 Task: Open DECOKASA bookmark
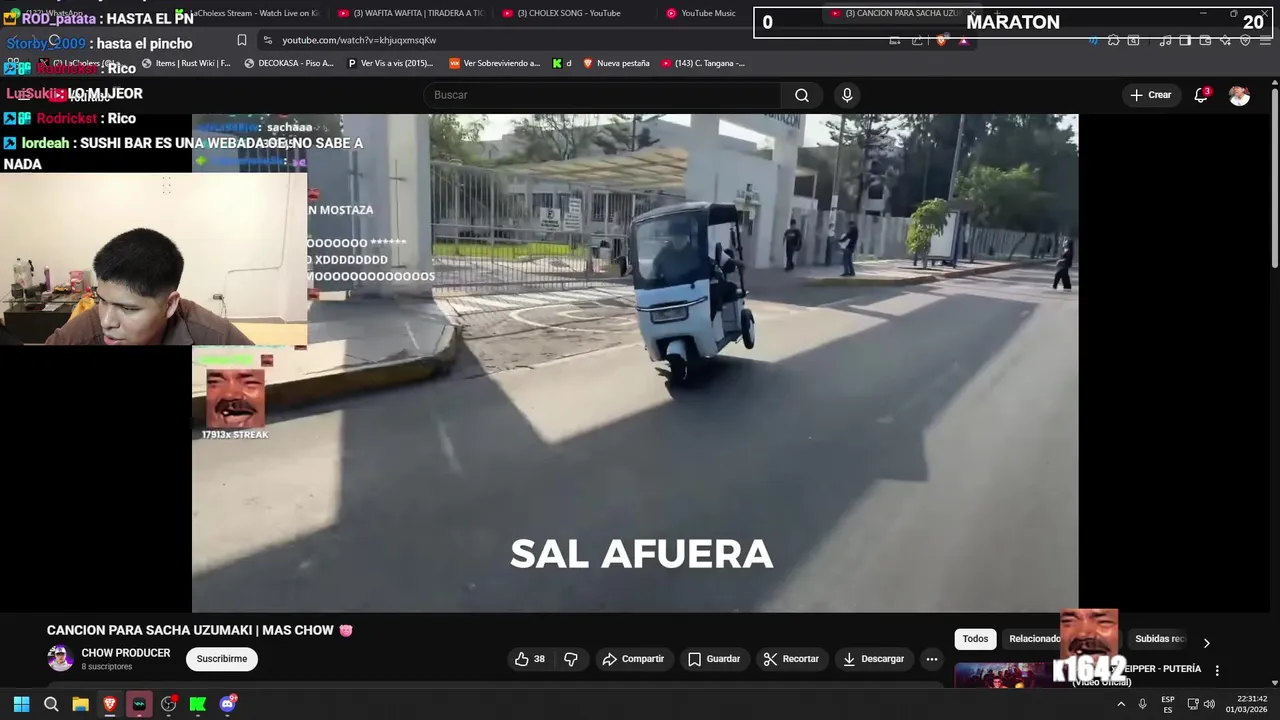(x=289, y=63)
